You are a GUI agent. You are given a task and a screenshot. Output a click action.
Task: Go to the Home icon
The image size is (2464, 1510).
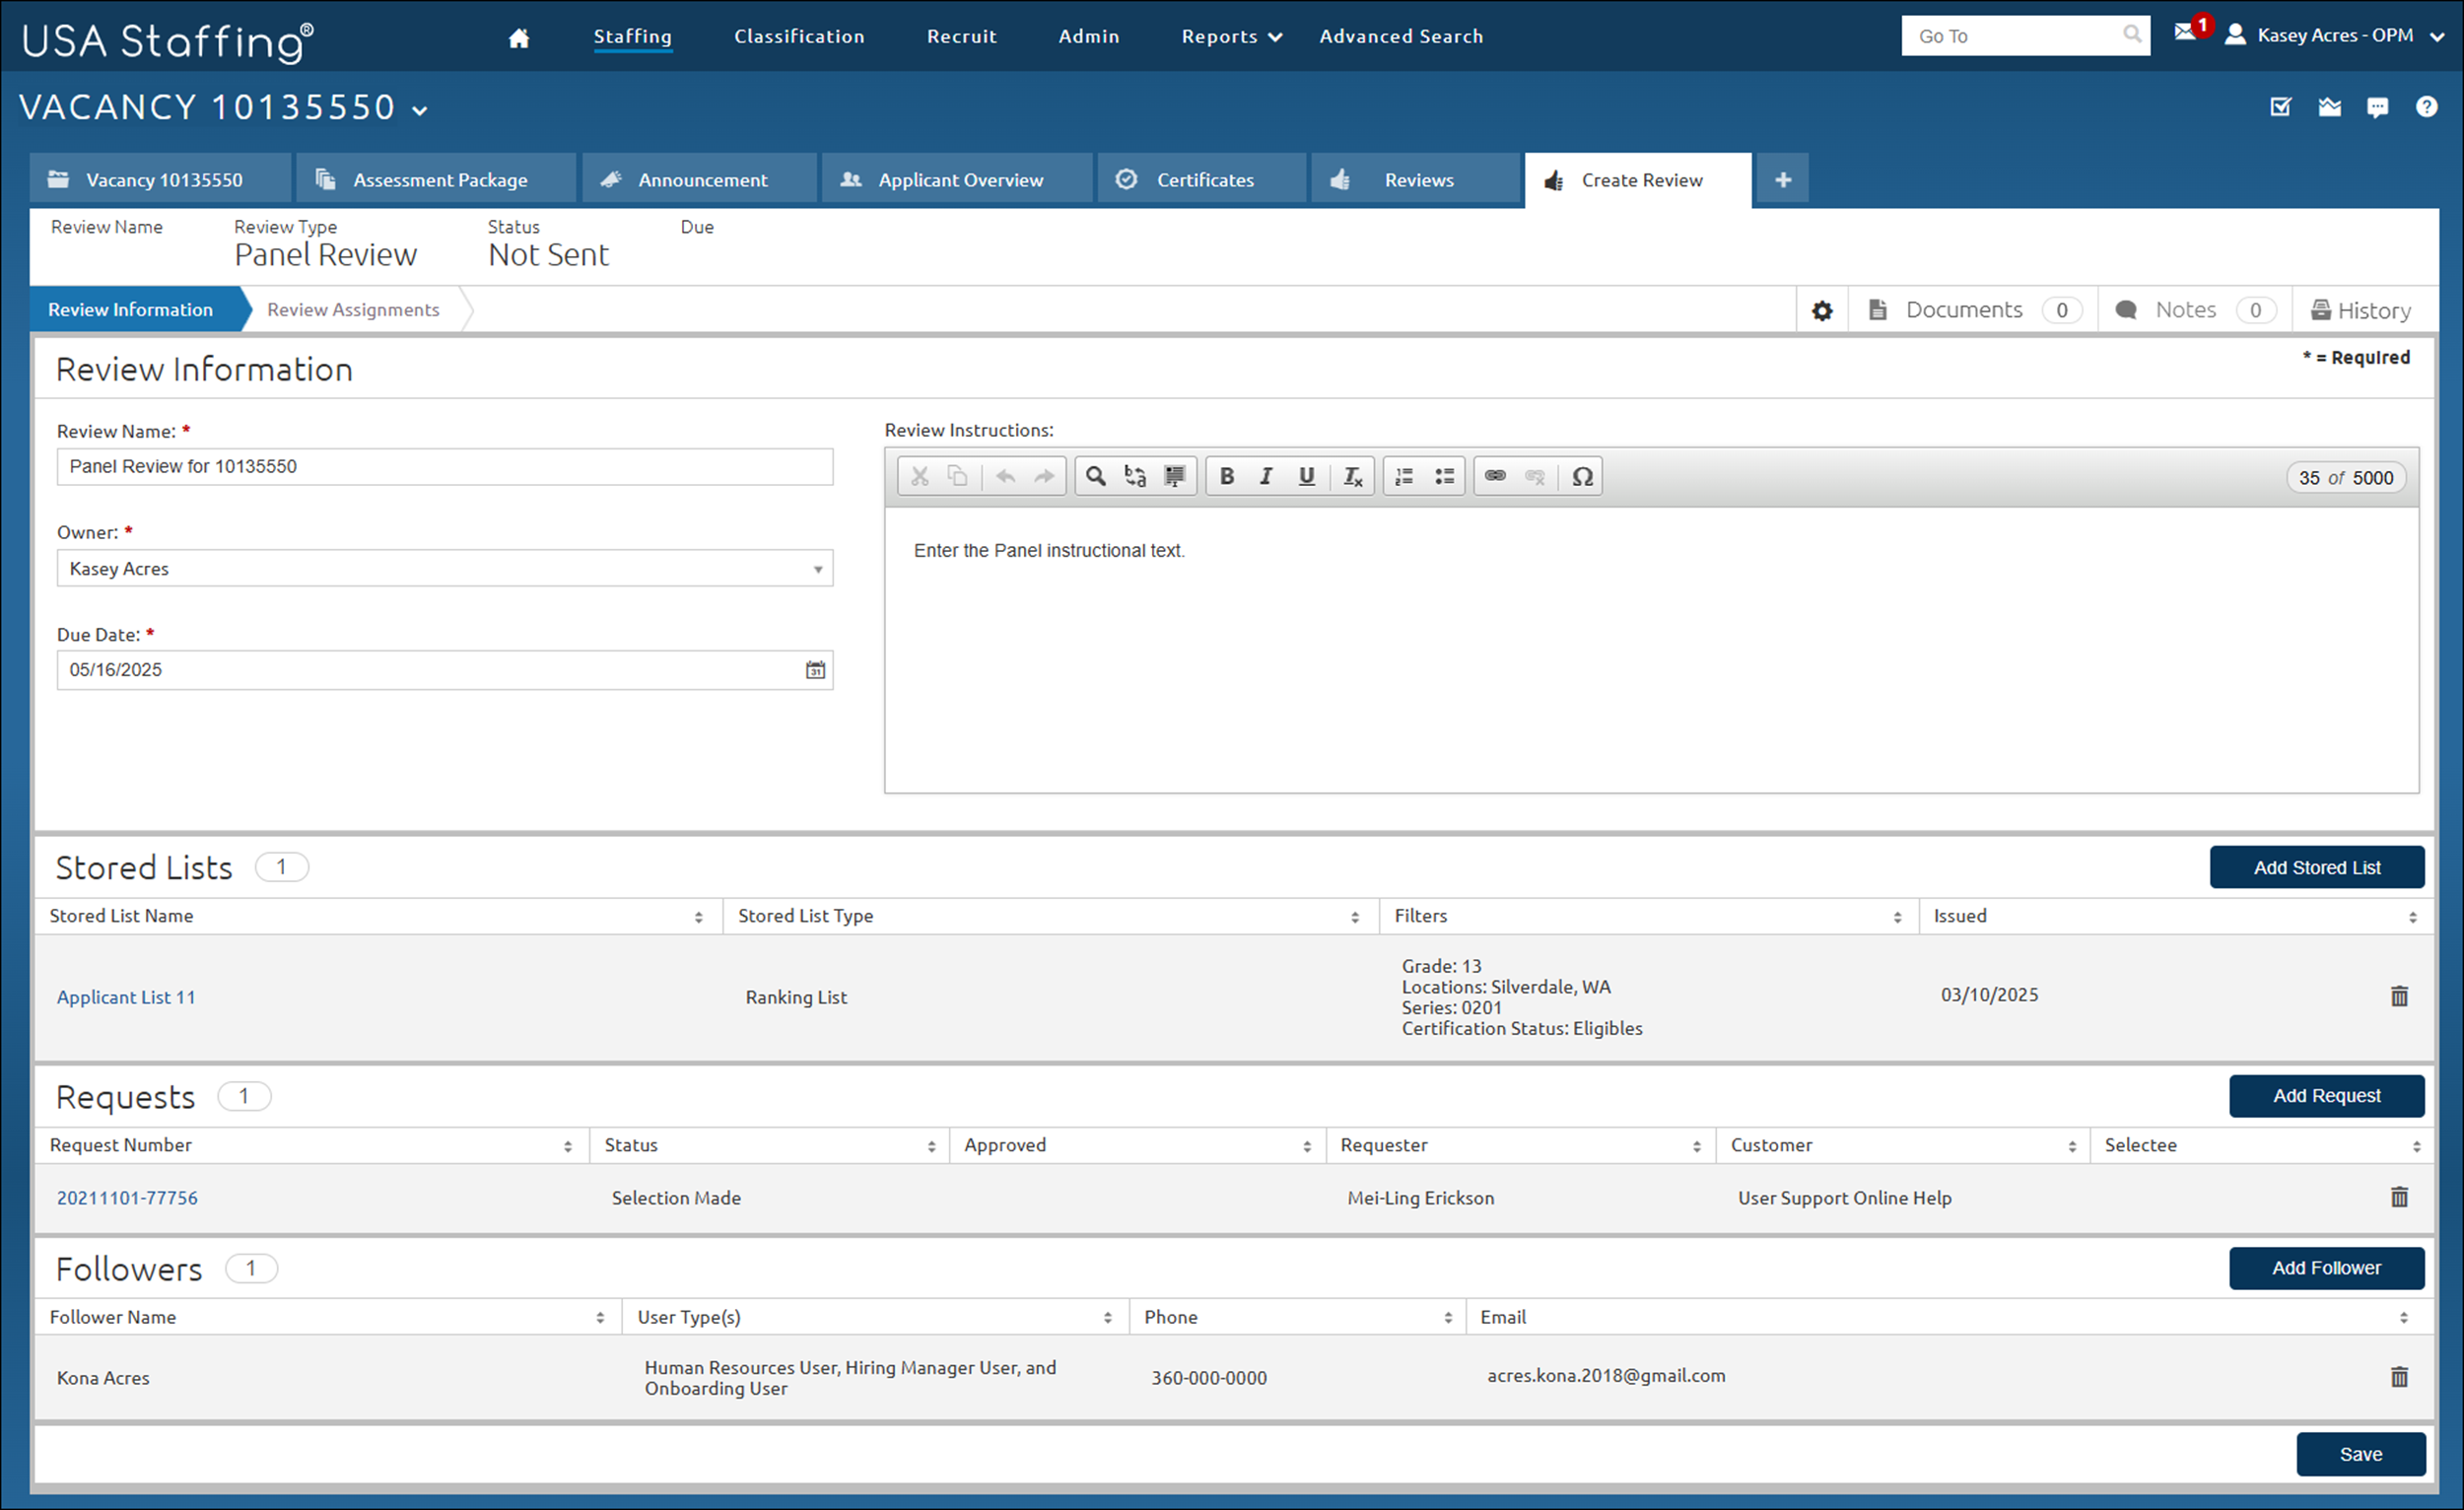pos(518,38)
